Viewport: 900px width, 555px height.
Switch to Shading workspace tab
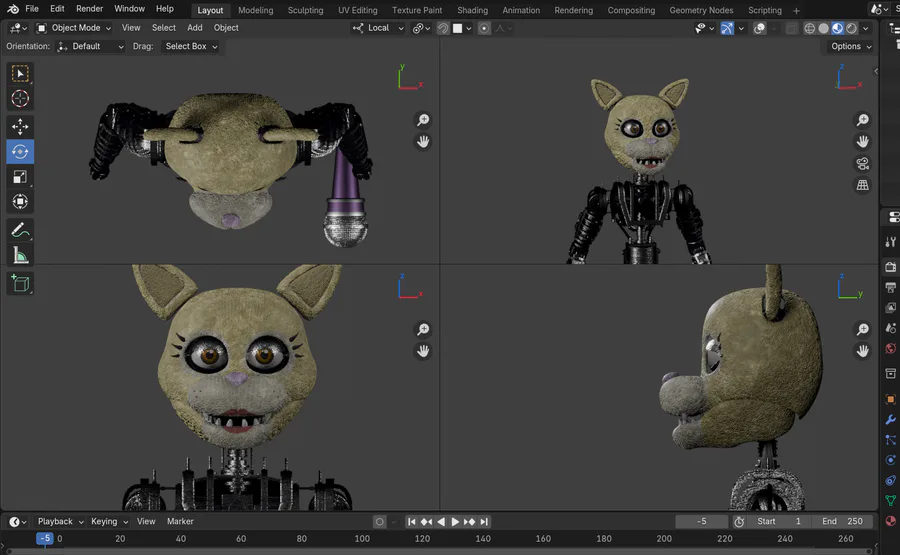[472, 10]
